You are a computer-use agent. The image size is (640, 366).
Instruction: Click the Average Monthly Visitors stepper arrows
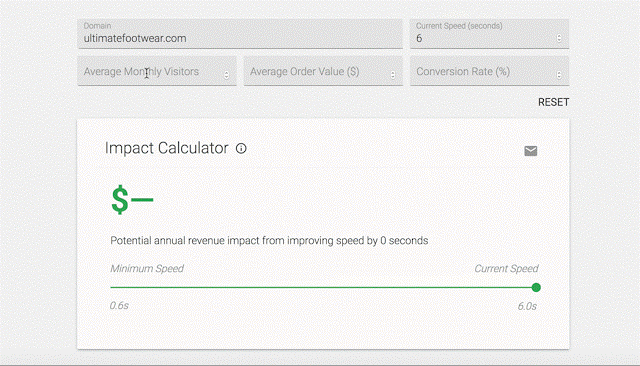pyautogui.click(x=227, y=75)
